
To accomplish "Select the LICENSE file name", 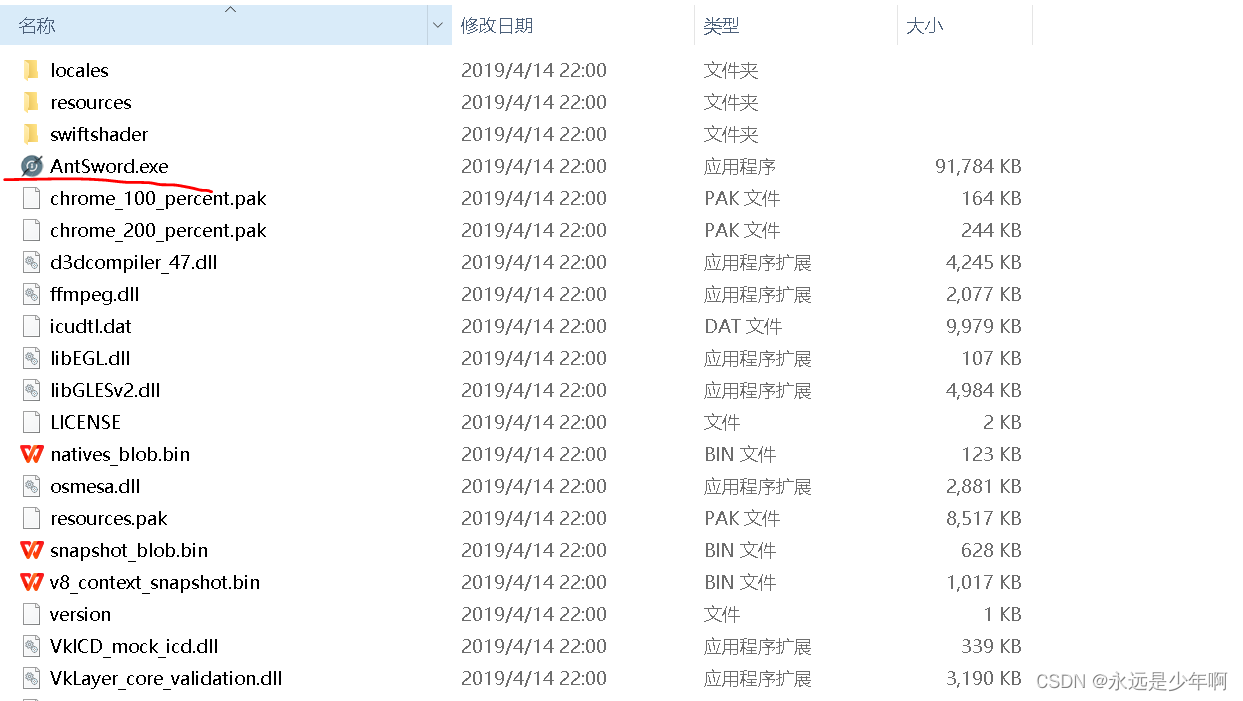I will 85,422.
